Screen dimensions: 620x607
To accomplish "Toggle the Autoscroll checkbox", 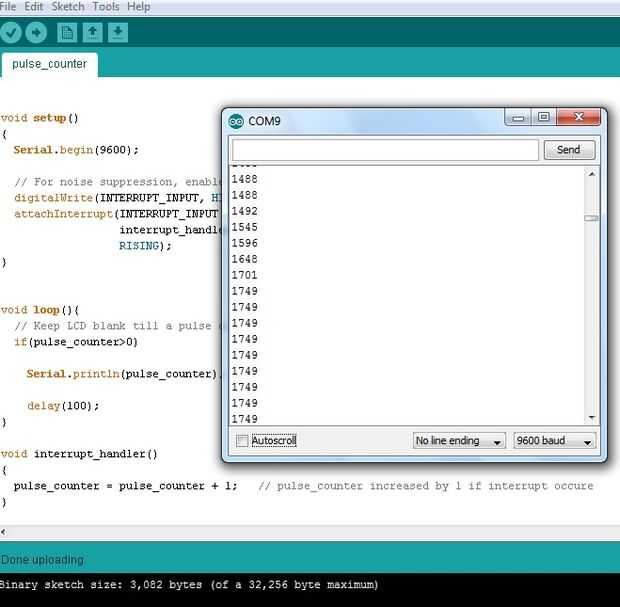I will 242,441.
